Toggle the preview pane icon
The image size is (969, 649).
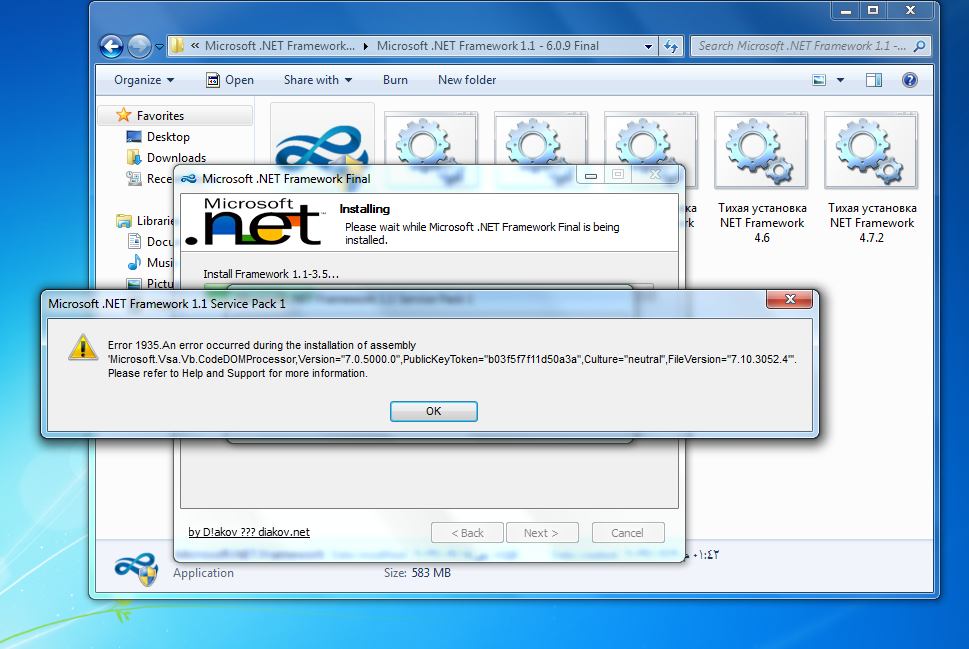[874, 80]
